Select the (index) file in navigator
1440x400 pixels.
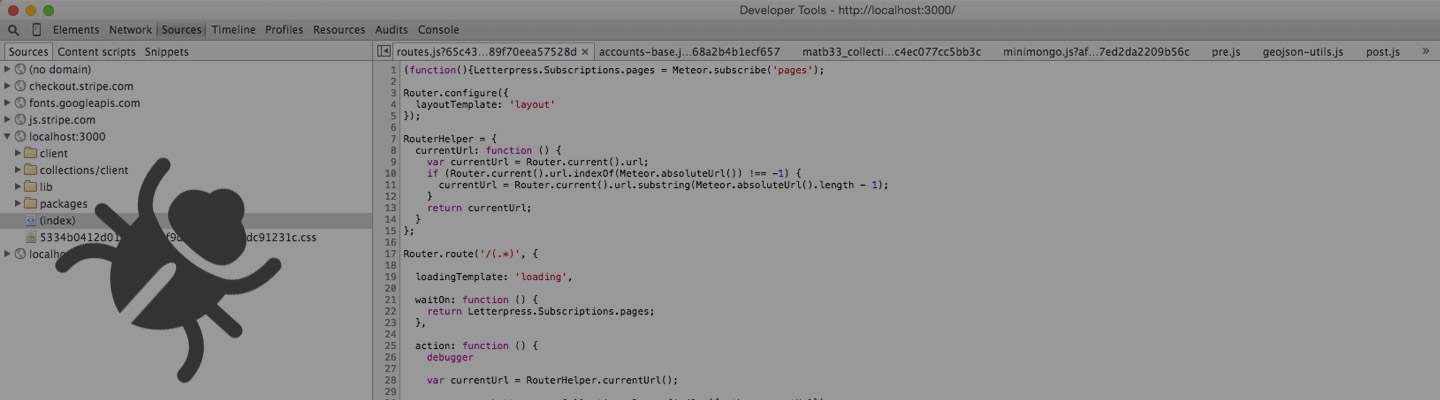tap(186, 220)
